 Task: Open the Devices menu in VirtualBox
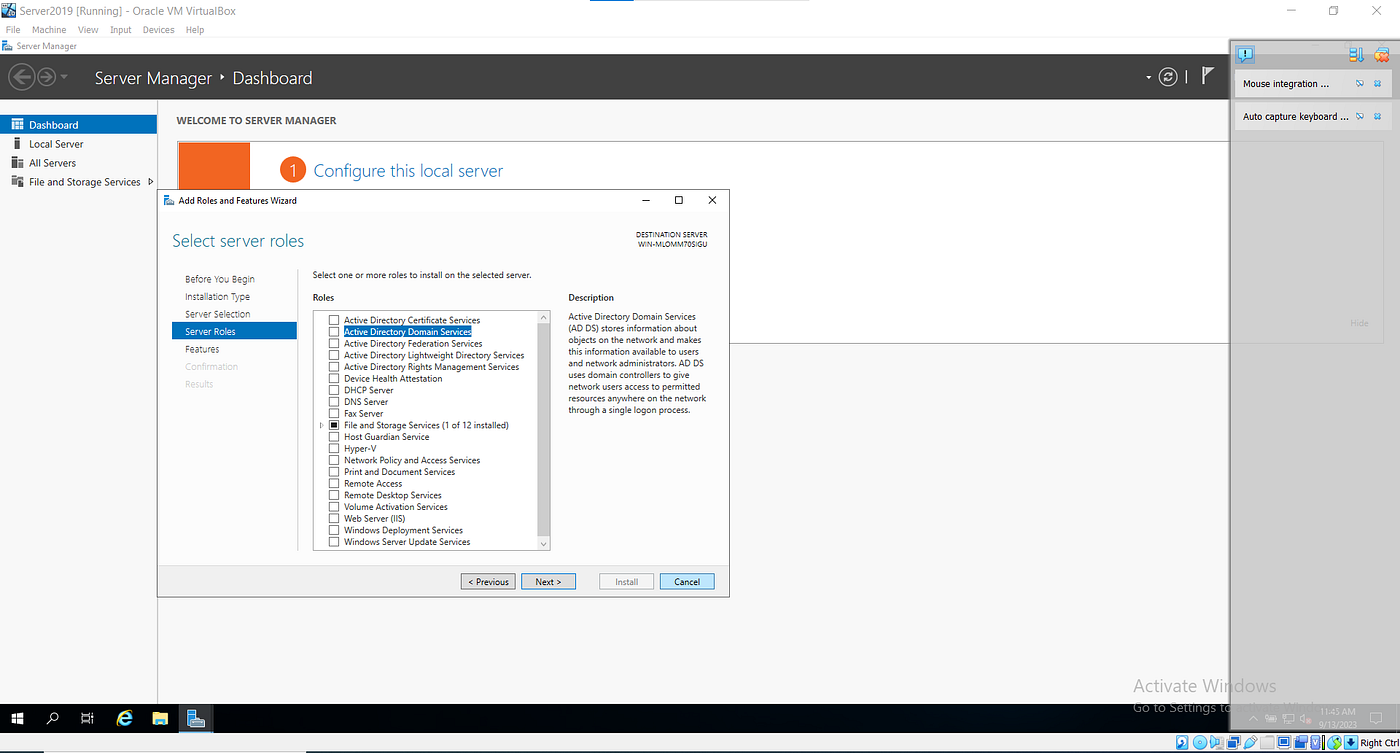[x=158, y=29]
